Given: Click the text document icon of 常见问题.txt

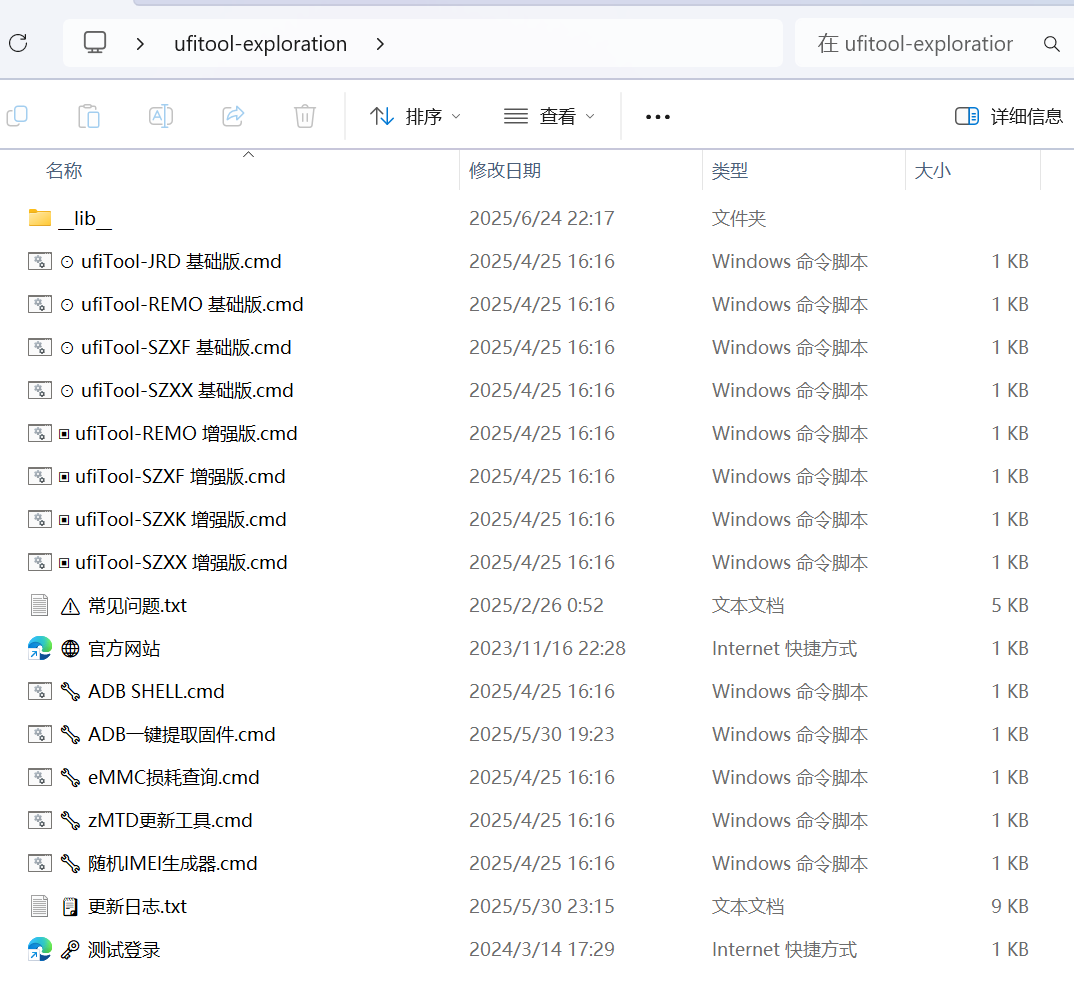Looking at the screenshot, I should pyautogui.click(x=40, y=605).
